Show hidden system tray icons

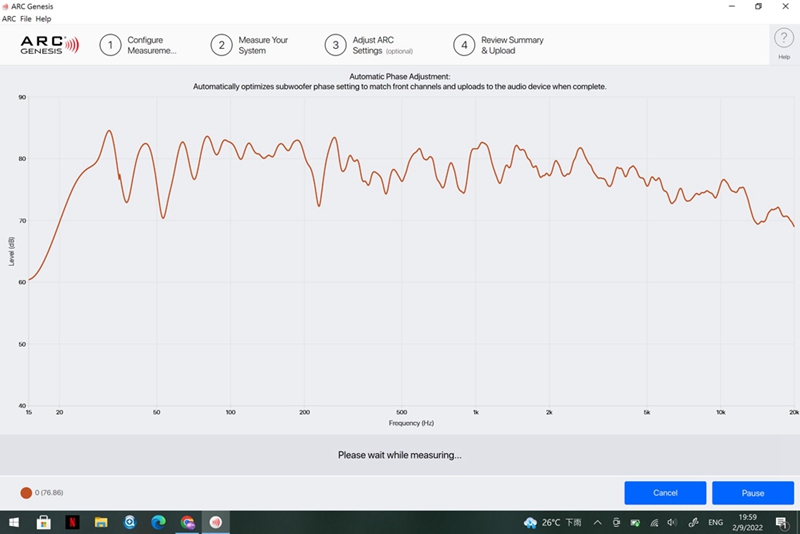tap(597, 522)
